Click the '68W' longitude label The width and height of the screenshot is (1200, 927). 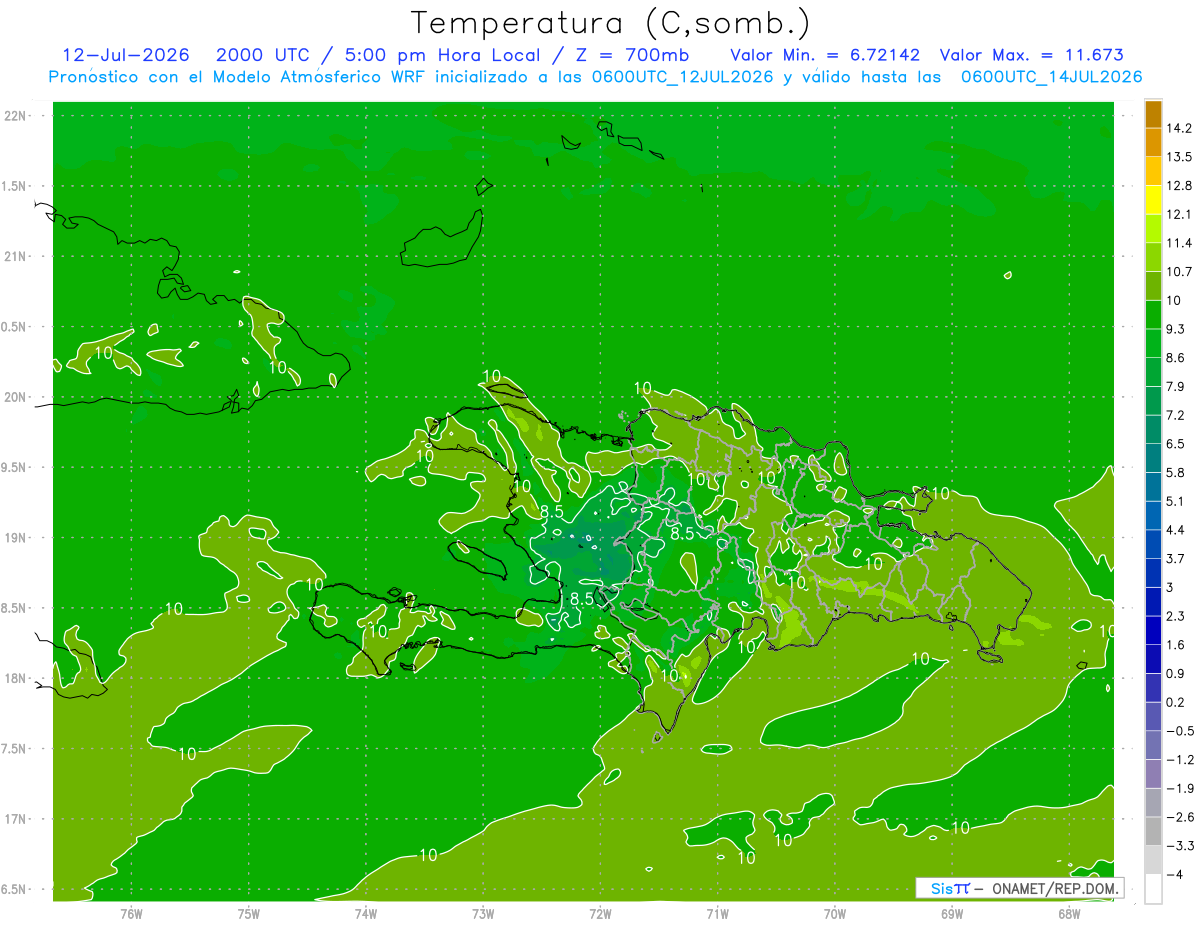(1069, 914)
